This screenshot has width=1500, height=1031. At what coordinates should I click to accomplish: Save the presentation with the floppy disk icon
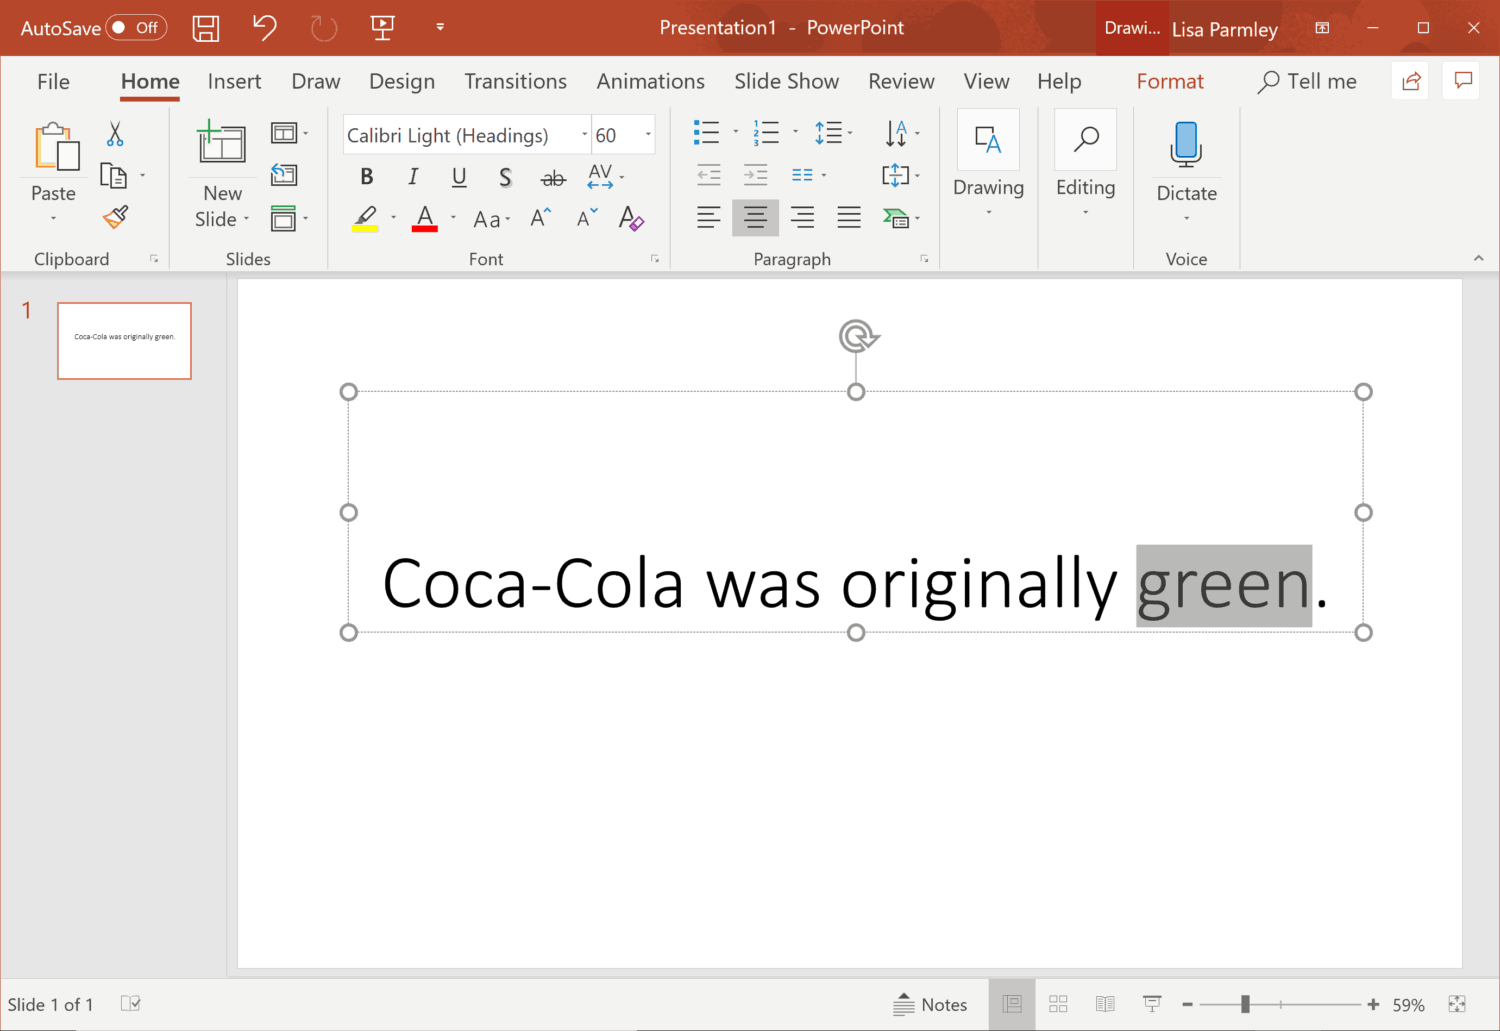[206, 28]
